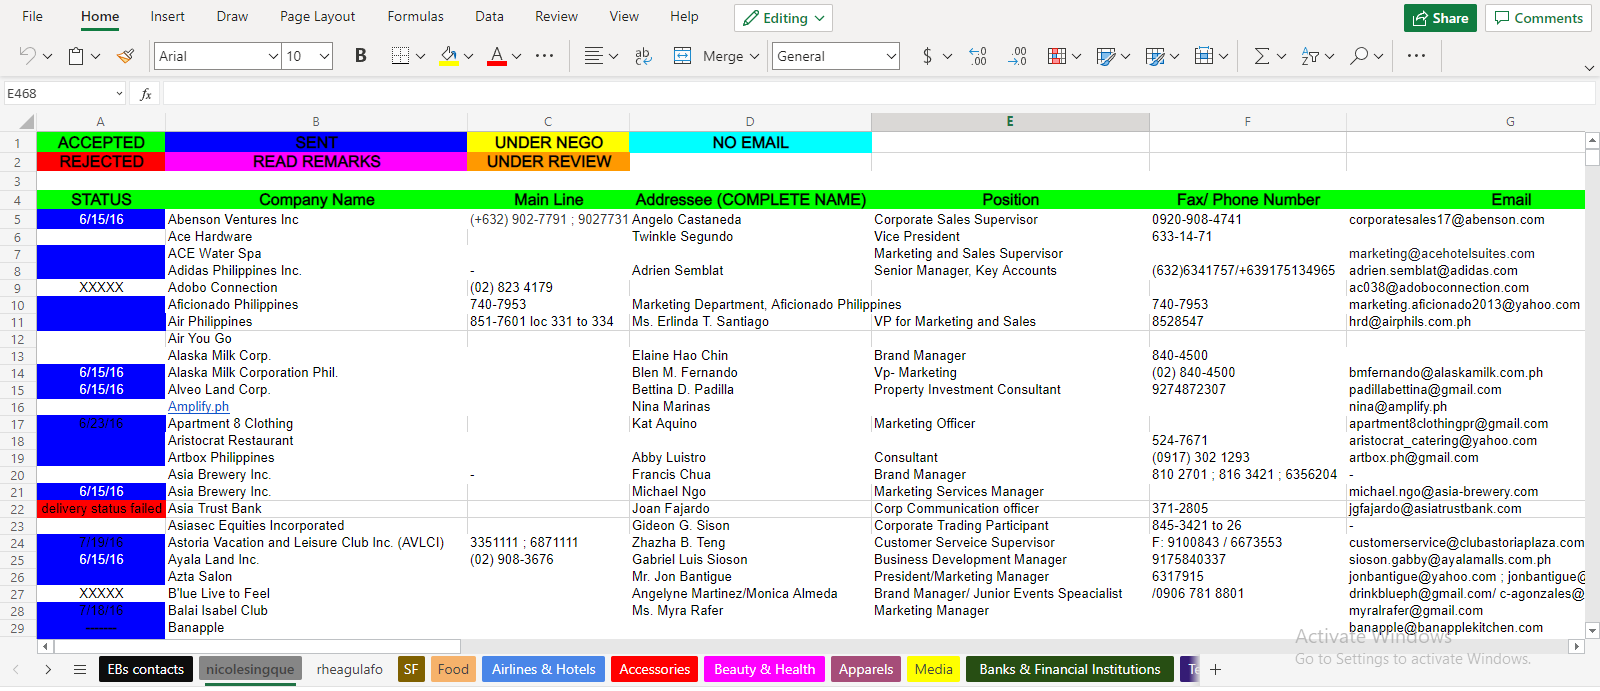This screenshot has width=1600, height=691.
Task: Click AutoSum sigma icon
Action: 1262,56
